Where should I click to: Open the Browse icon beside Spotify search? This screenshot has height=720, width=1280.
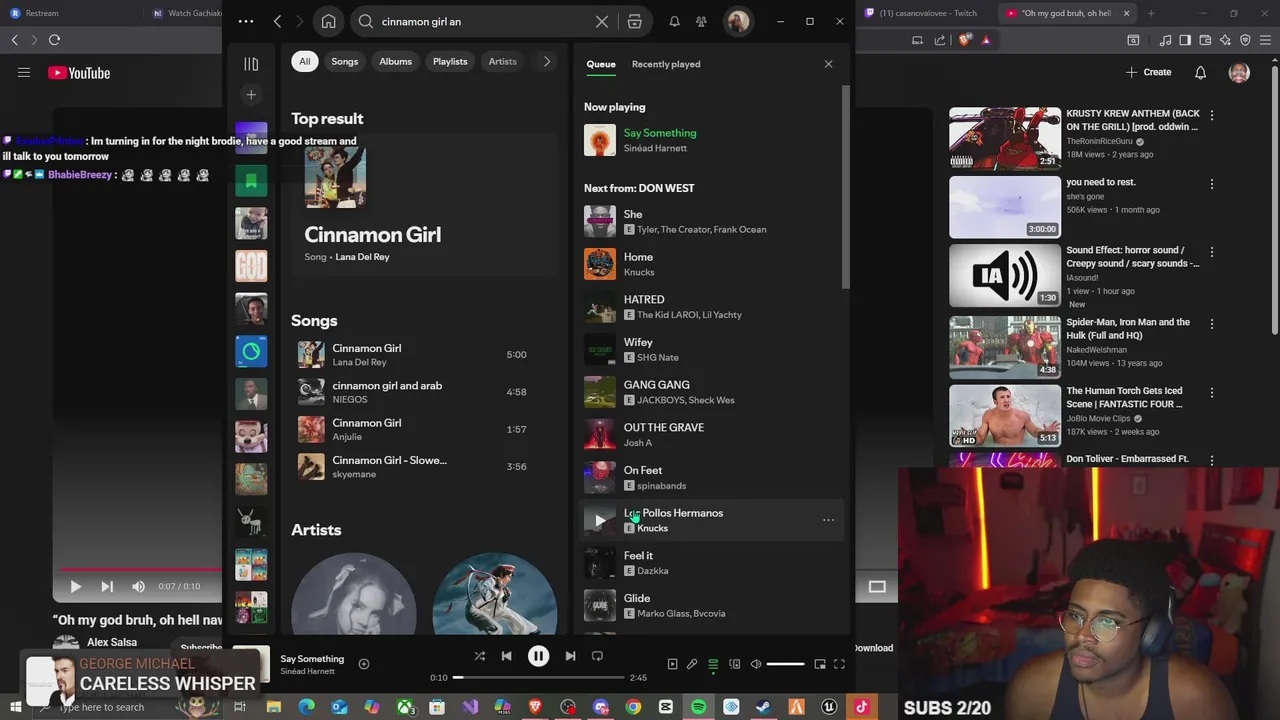click(x=634, y=21)
